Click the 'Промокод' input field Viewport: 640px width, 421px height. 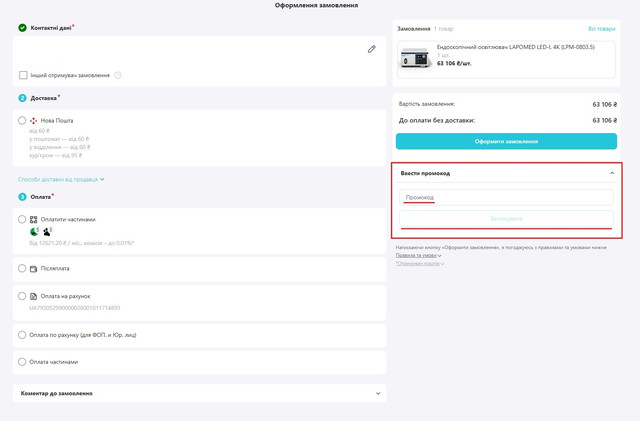506,198
